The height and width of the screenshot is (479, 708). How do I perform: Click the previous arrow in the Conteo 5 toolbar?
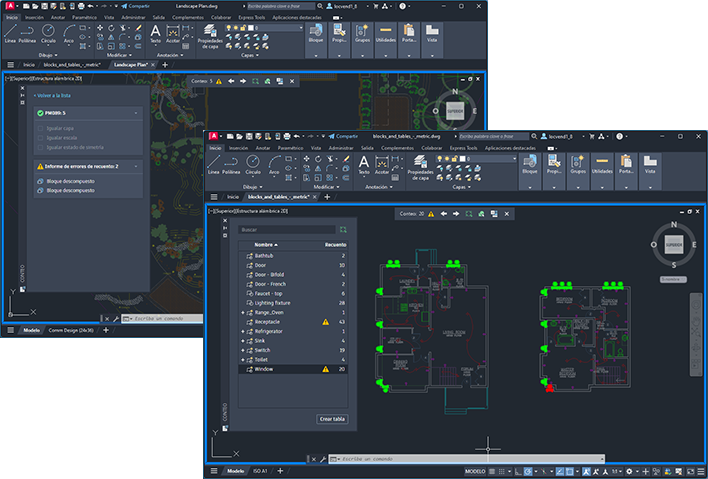pos(231,81)
